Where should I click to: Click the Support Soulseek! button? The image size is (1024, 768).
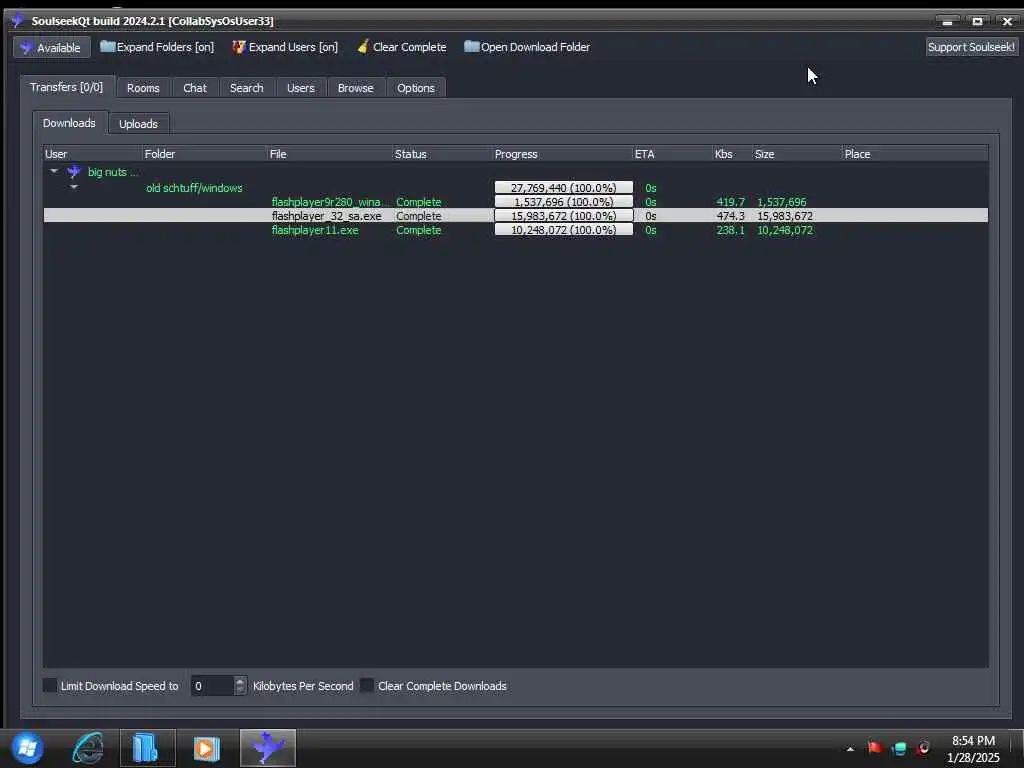971,47
